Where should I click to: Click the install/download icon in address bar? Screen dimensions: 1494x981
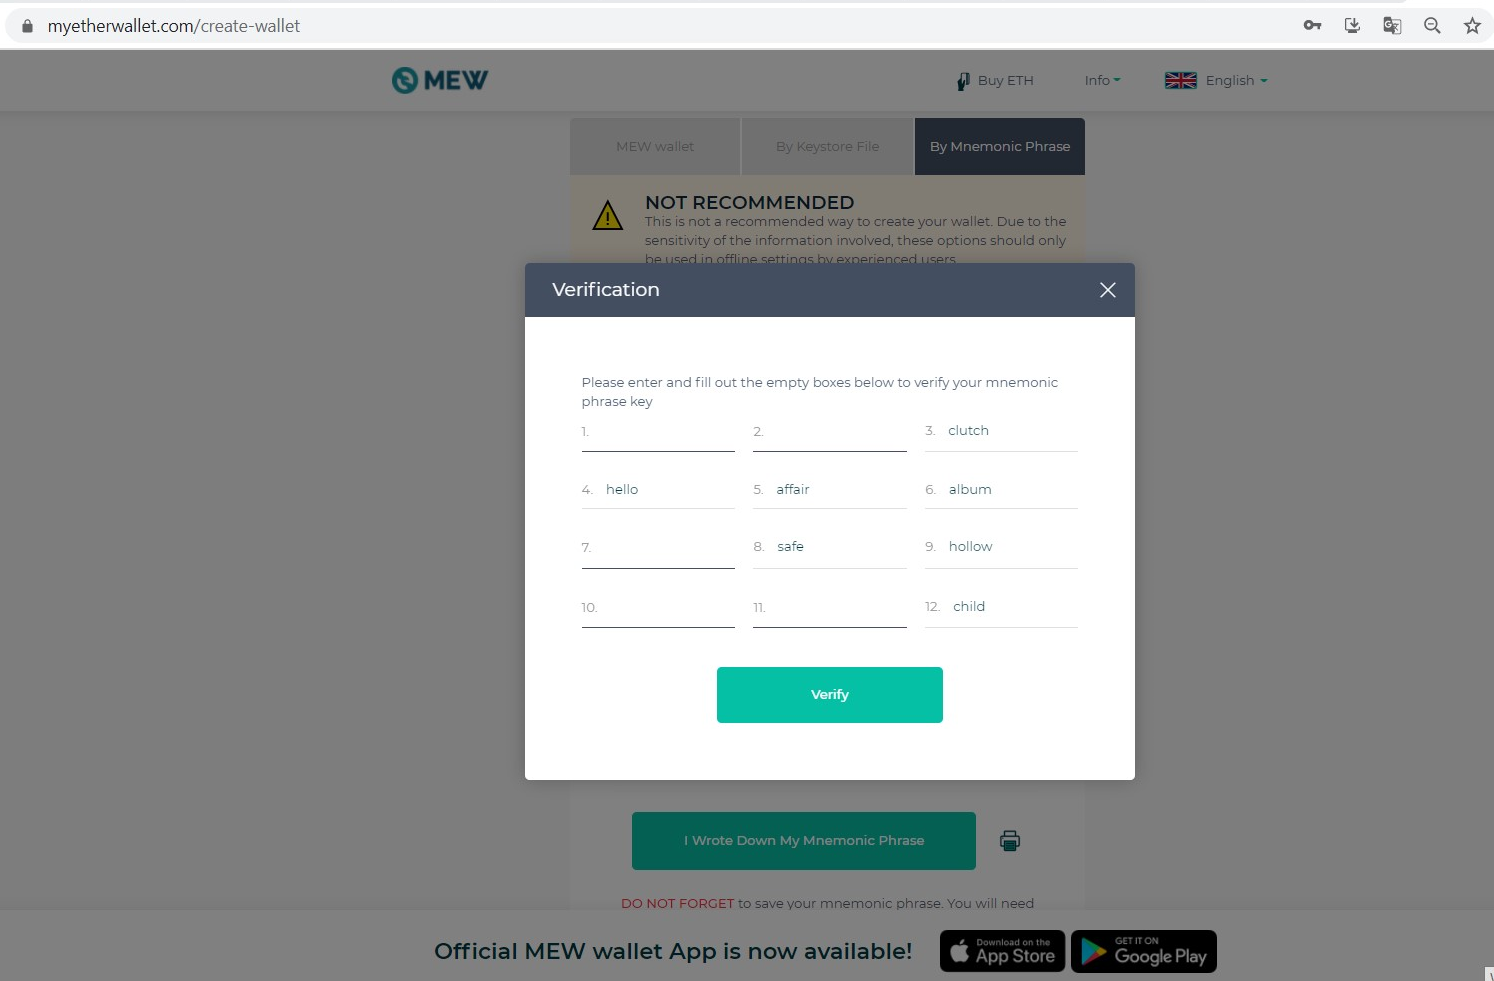1352,26
